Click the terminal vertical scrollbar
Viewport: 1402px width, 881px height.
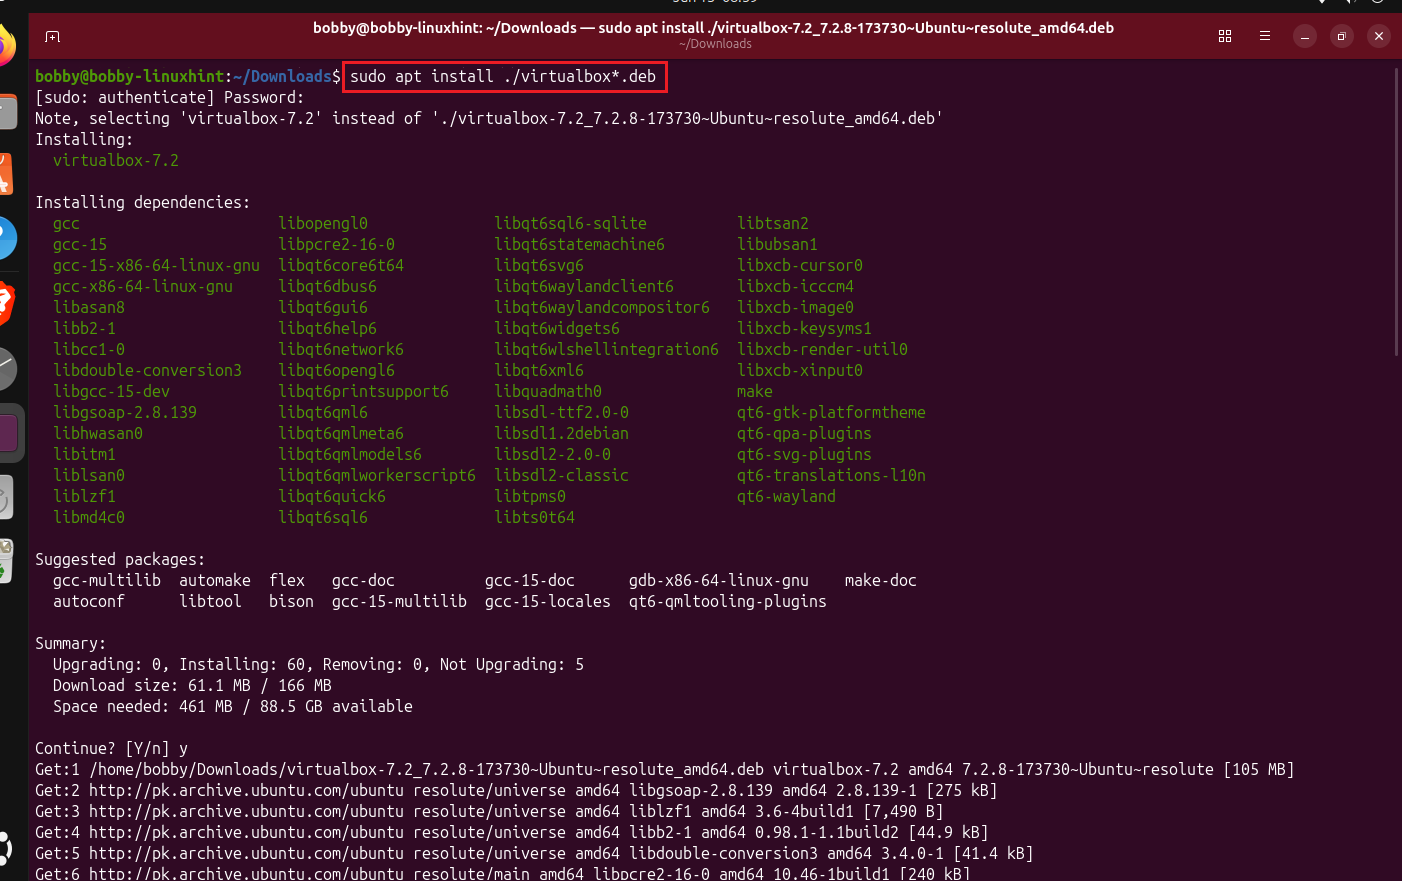click(1397, 211)
